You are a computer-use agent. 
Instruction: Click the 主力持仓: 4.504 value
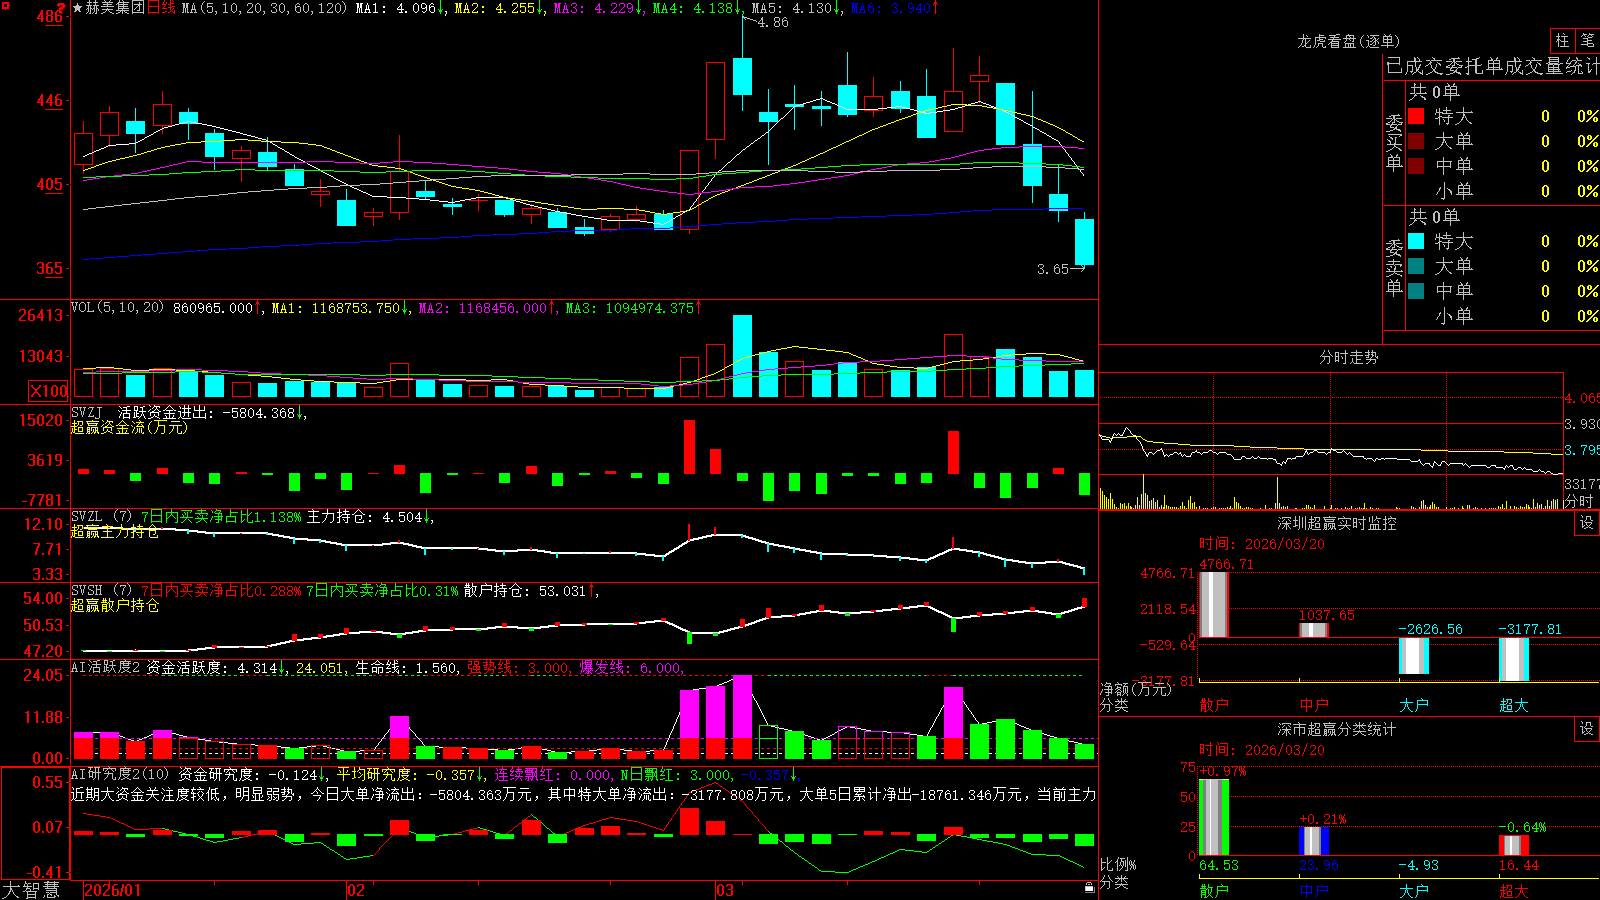click(x=370, y=517)
